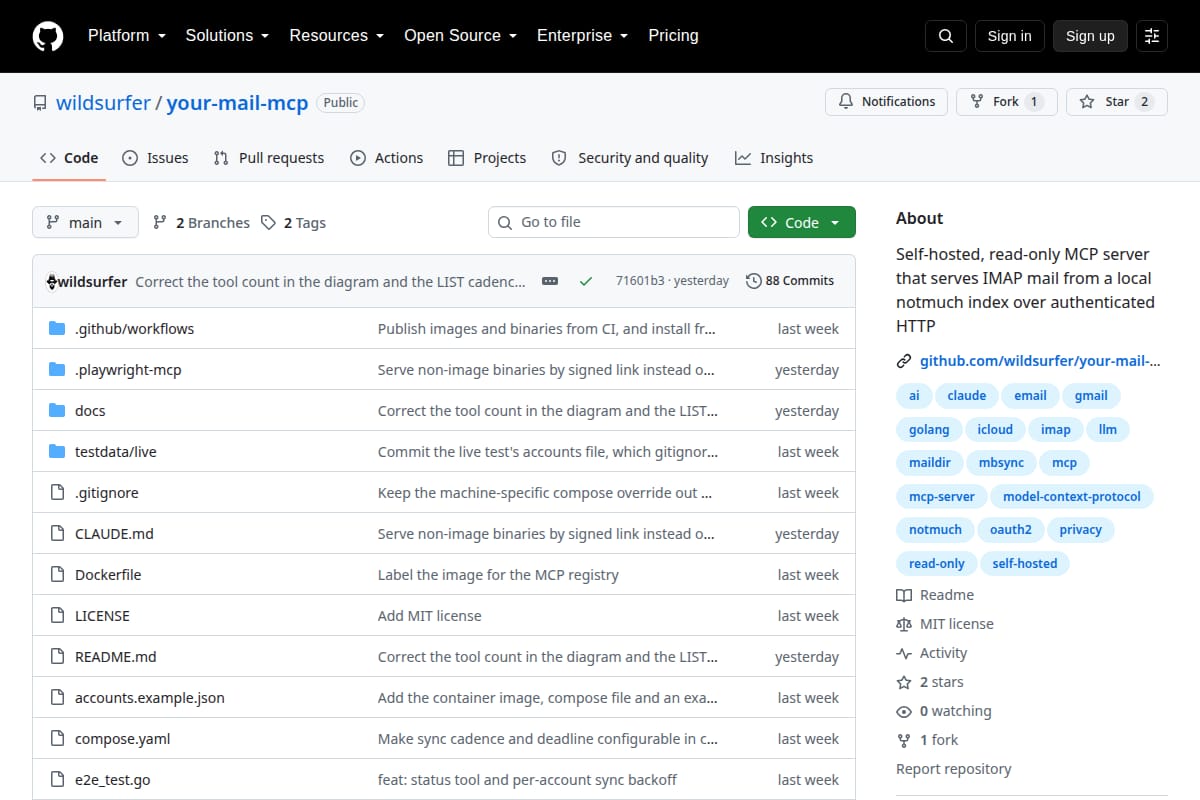Open the your-mail-mcp repository name link
Viewport: 1200px width, 800px height.
click(237, 102)
